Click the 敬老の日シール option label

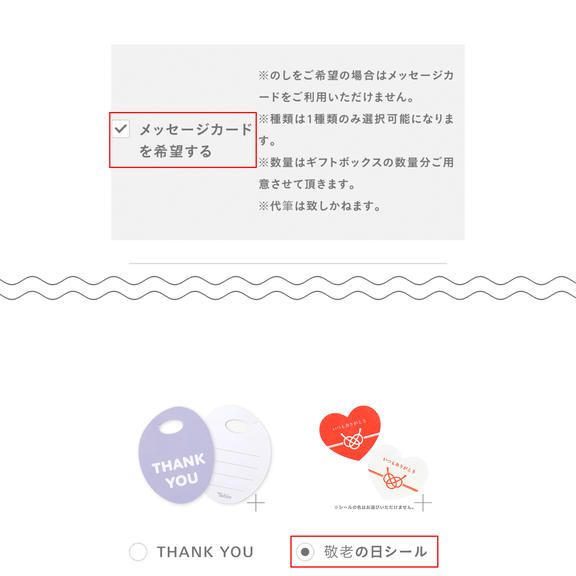tap(375, 552)
